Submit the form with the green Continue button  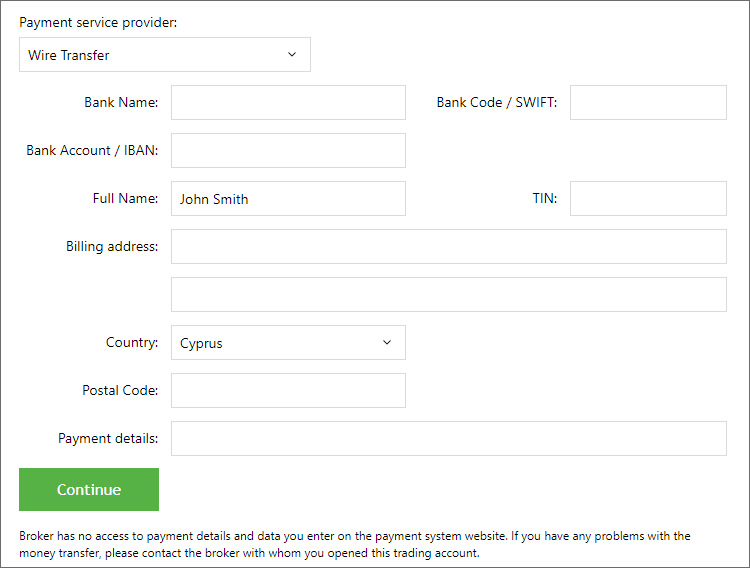pyautogui.click(x=89, y=490)
